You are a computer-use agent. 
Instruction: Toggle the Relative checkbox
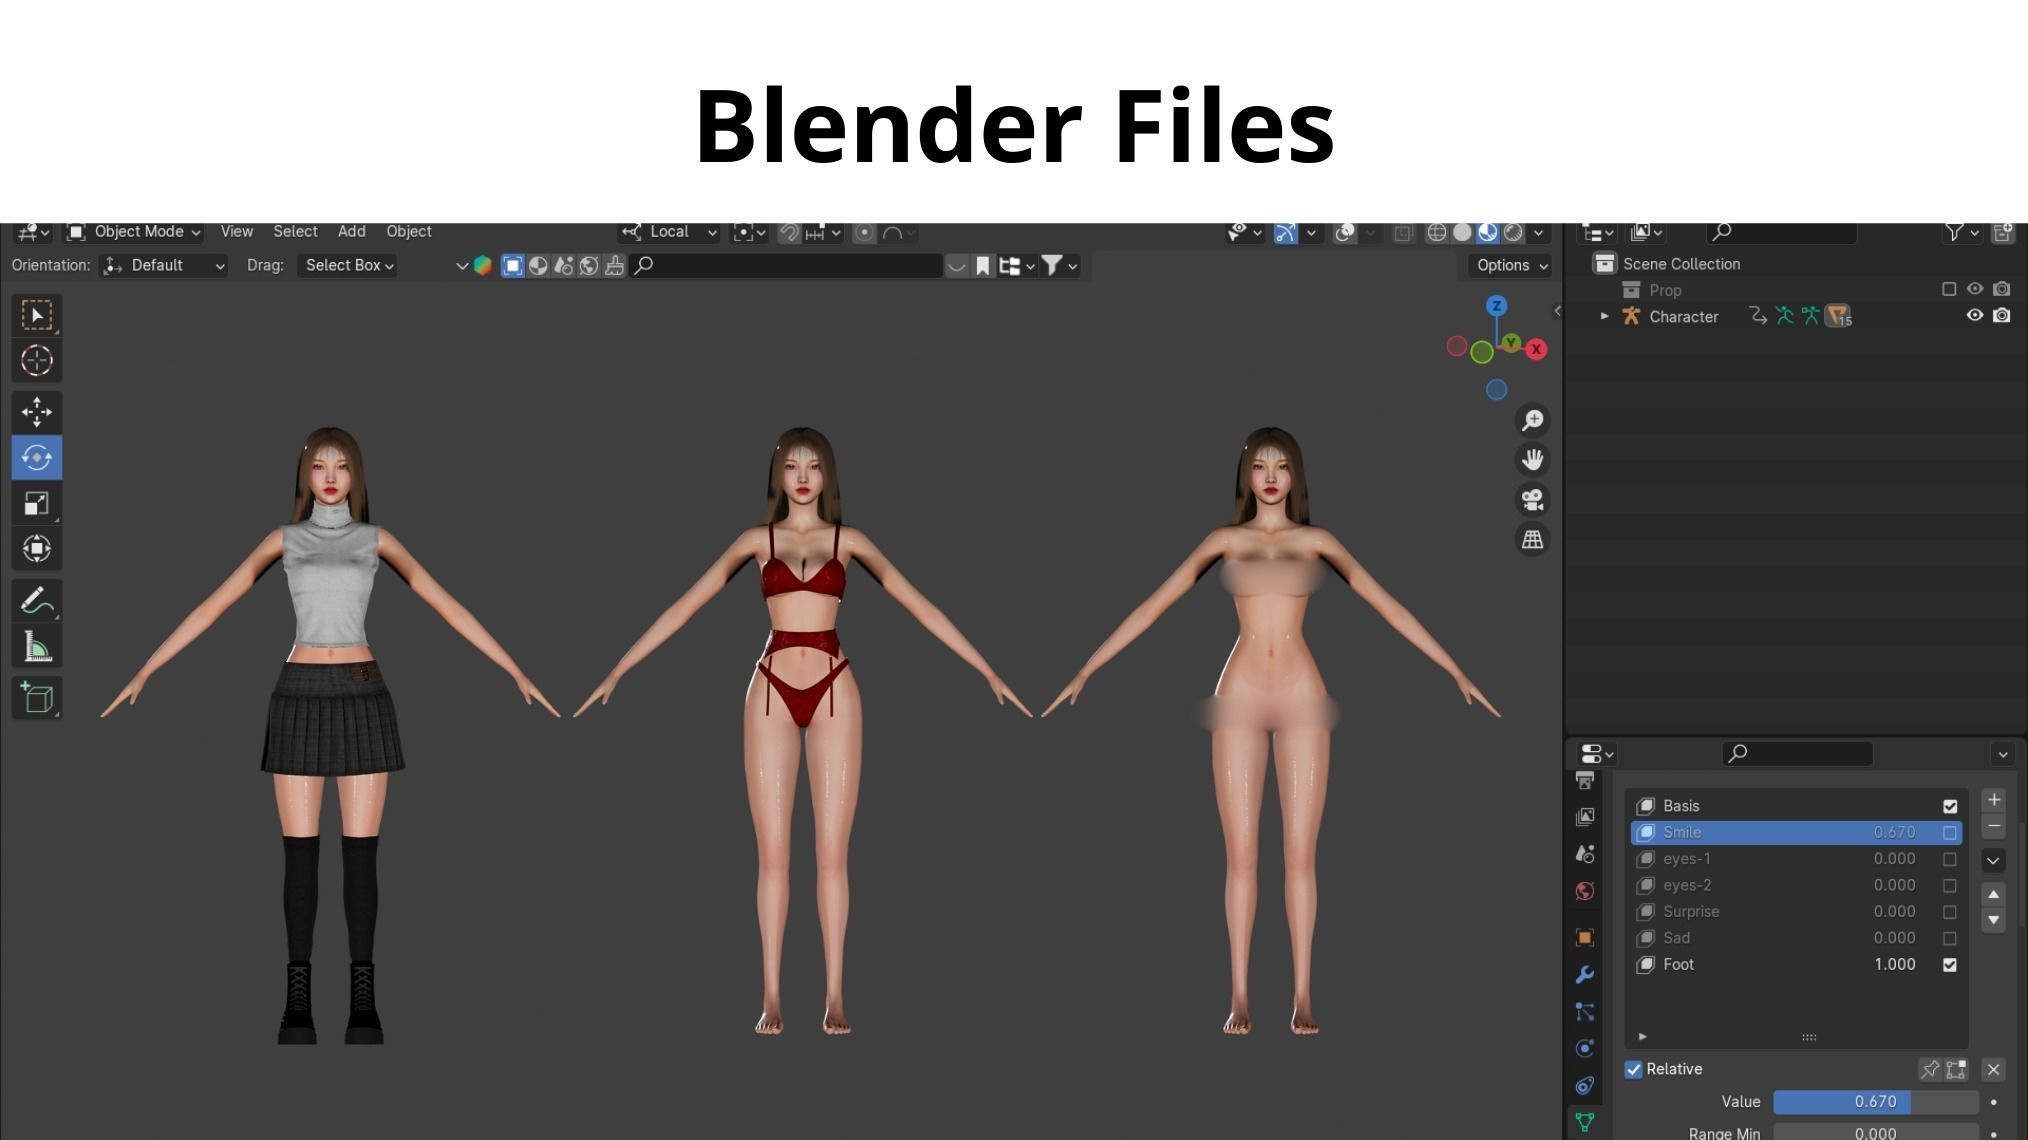pos(1634,1070)
